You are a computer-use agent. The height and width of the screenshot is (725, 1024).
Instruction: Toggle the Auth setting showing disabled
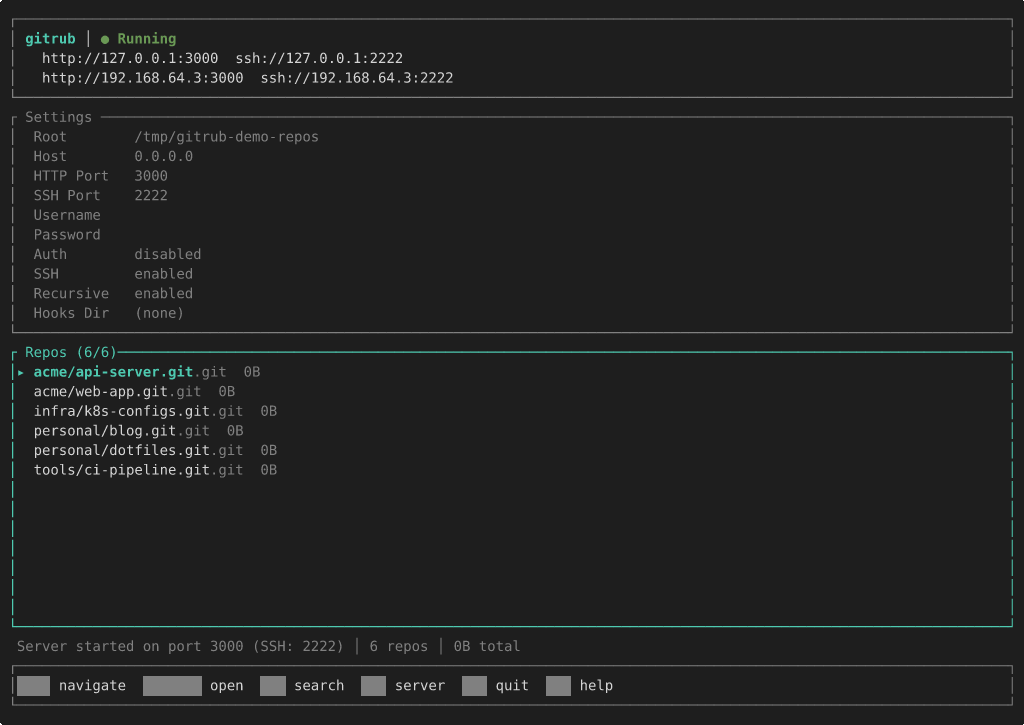(167, 254)
